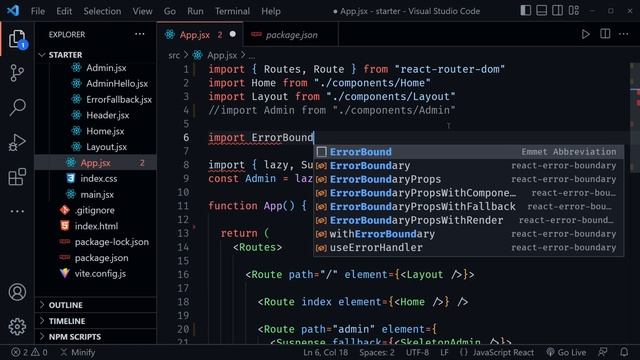
Task: Change the LF end of line sequence
Action: (444, 352)
